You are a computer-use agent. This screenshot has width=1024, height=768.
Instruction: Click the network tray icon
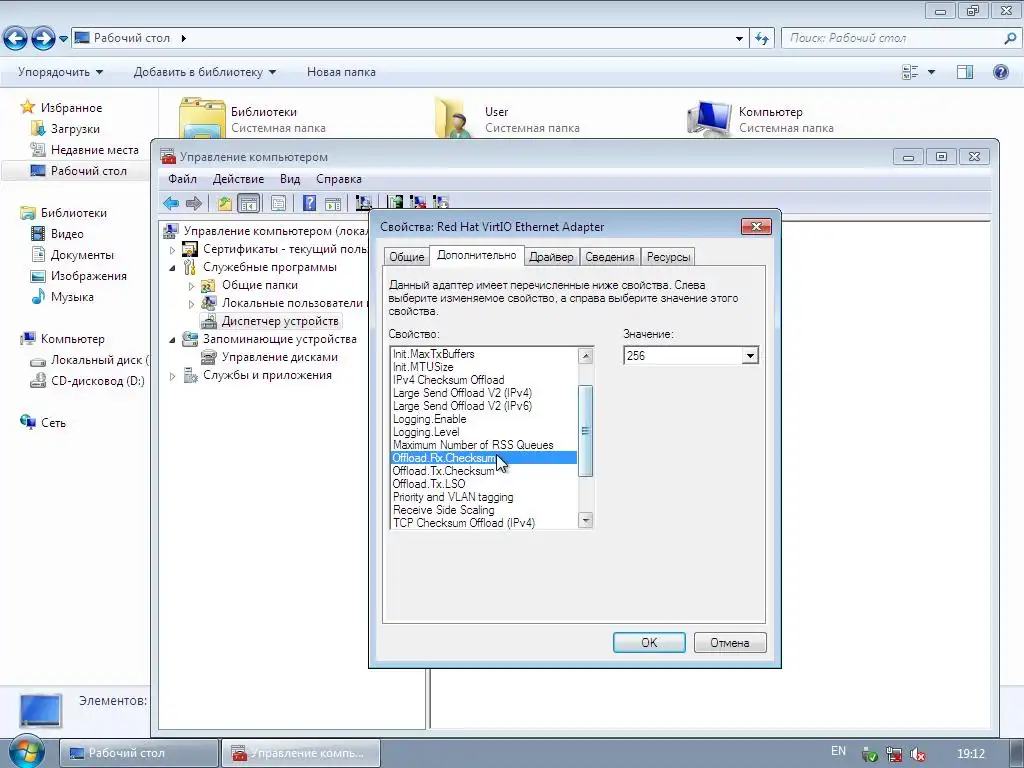coord(893,754)
